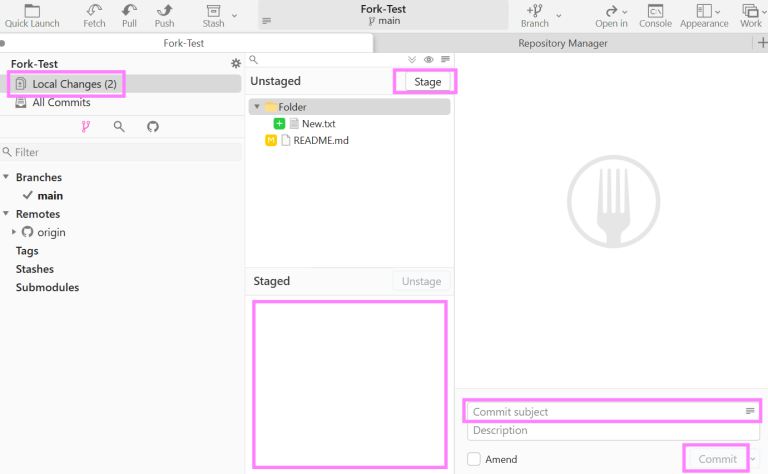Click the expand-all double chevron icon
Viewport: 768px width, 474px height.
[x=412, y=59]
